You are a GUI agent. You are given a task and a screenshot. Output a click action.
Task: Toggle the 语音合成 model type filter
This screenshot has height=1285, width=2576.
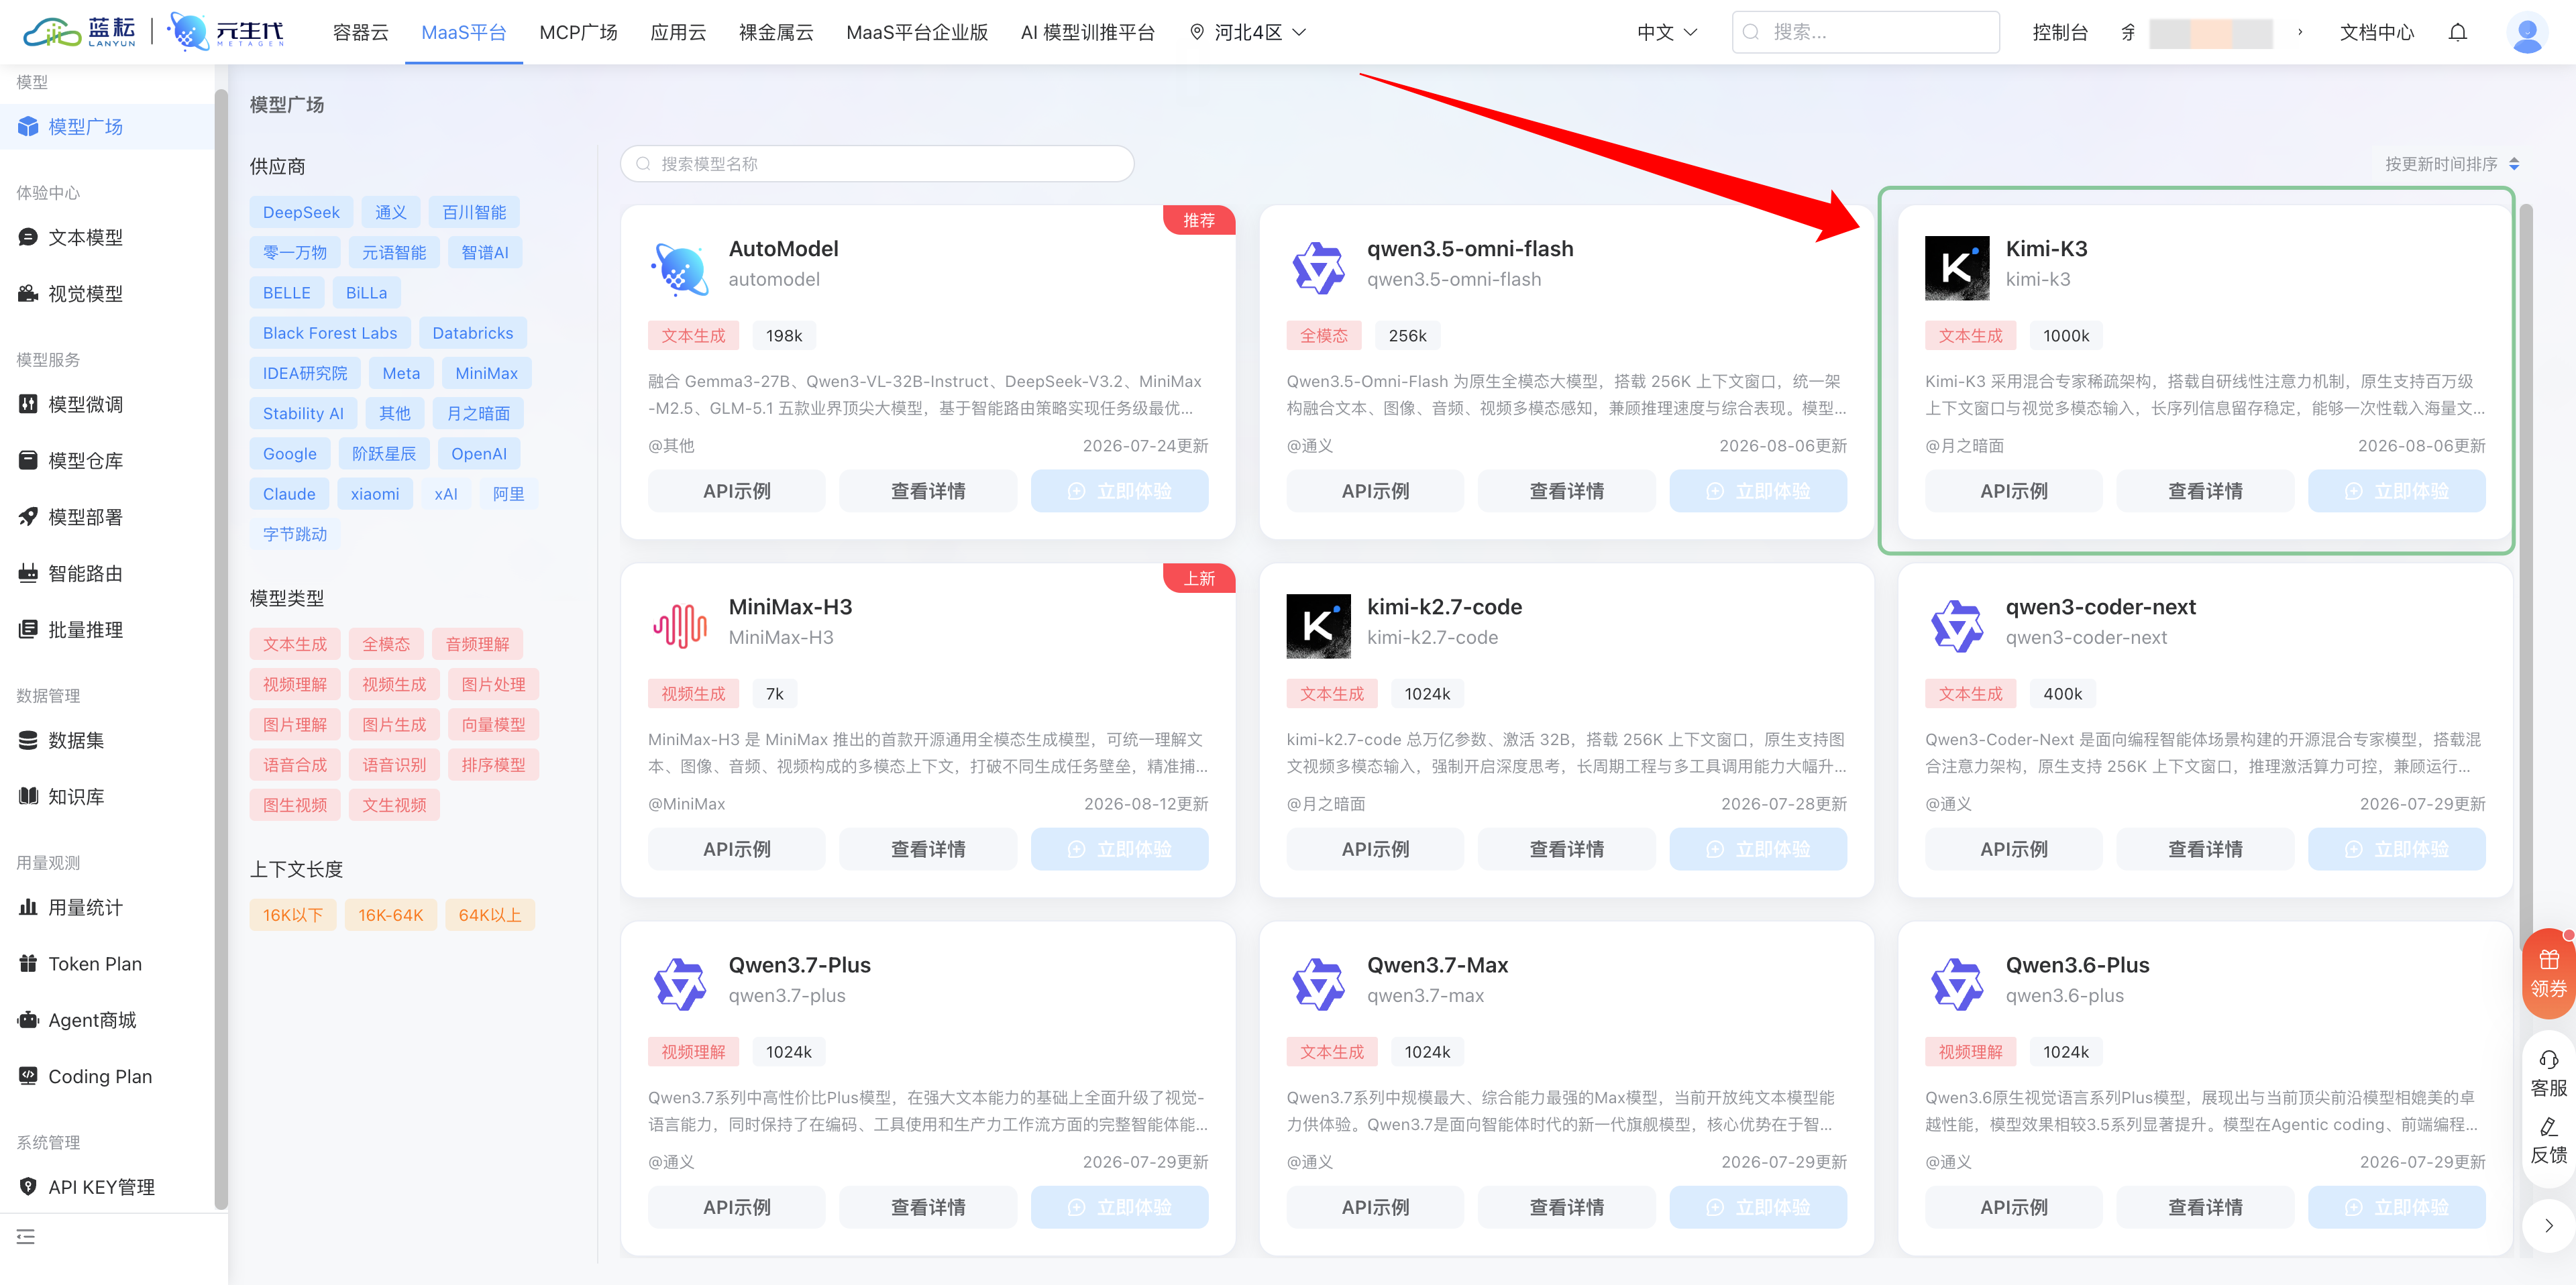[295, 765]
